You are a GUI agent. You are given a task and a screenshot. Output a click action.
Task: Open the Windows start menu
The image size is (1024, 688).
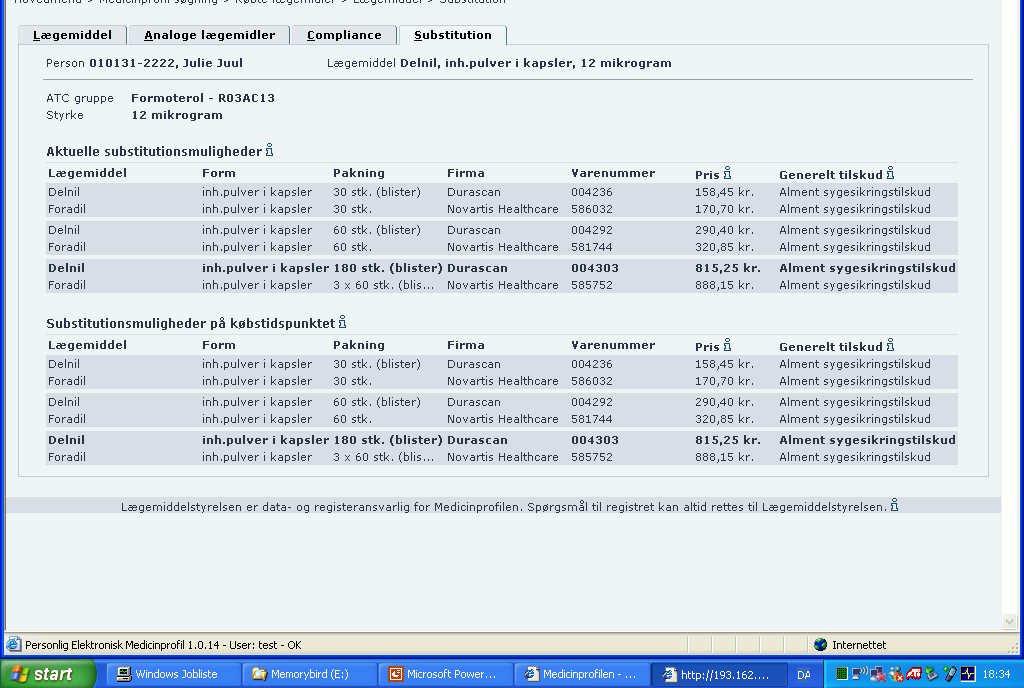pos(47,674)
